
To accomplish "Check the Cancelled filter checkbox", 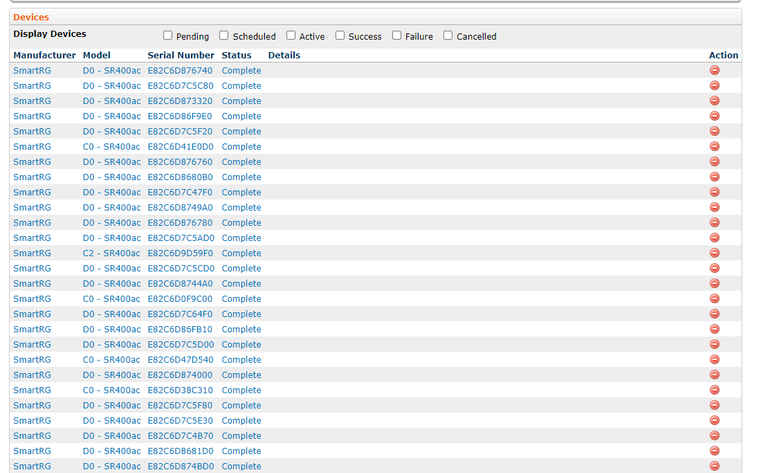I will [x=448, y=35].
